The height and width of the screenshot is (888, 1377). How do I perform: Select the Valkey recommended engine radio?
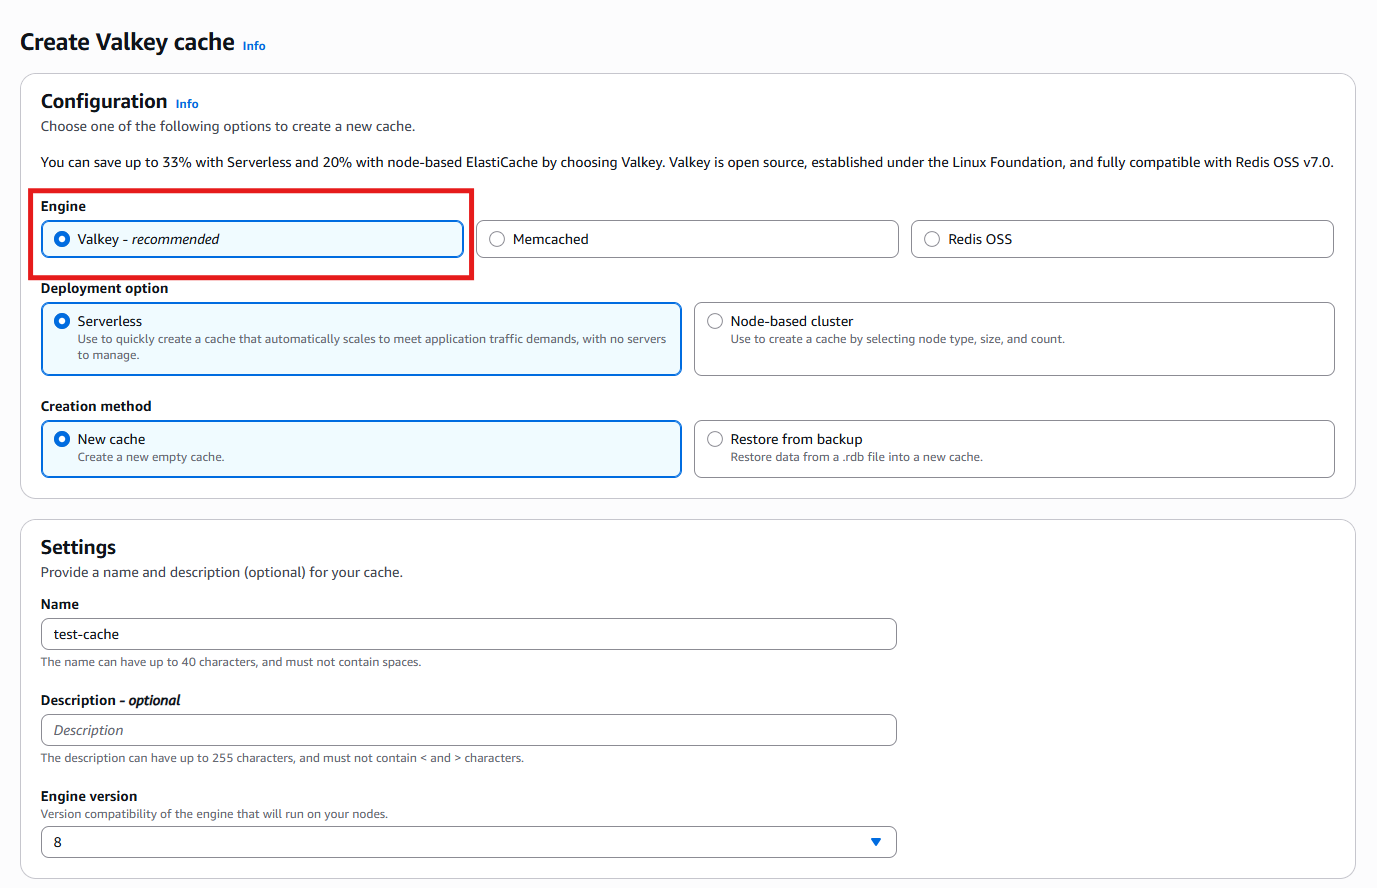[62, 239]
